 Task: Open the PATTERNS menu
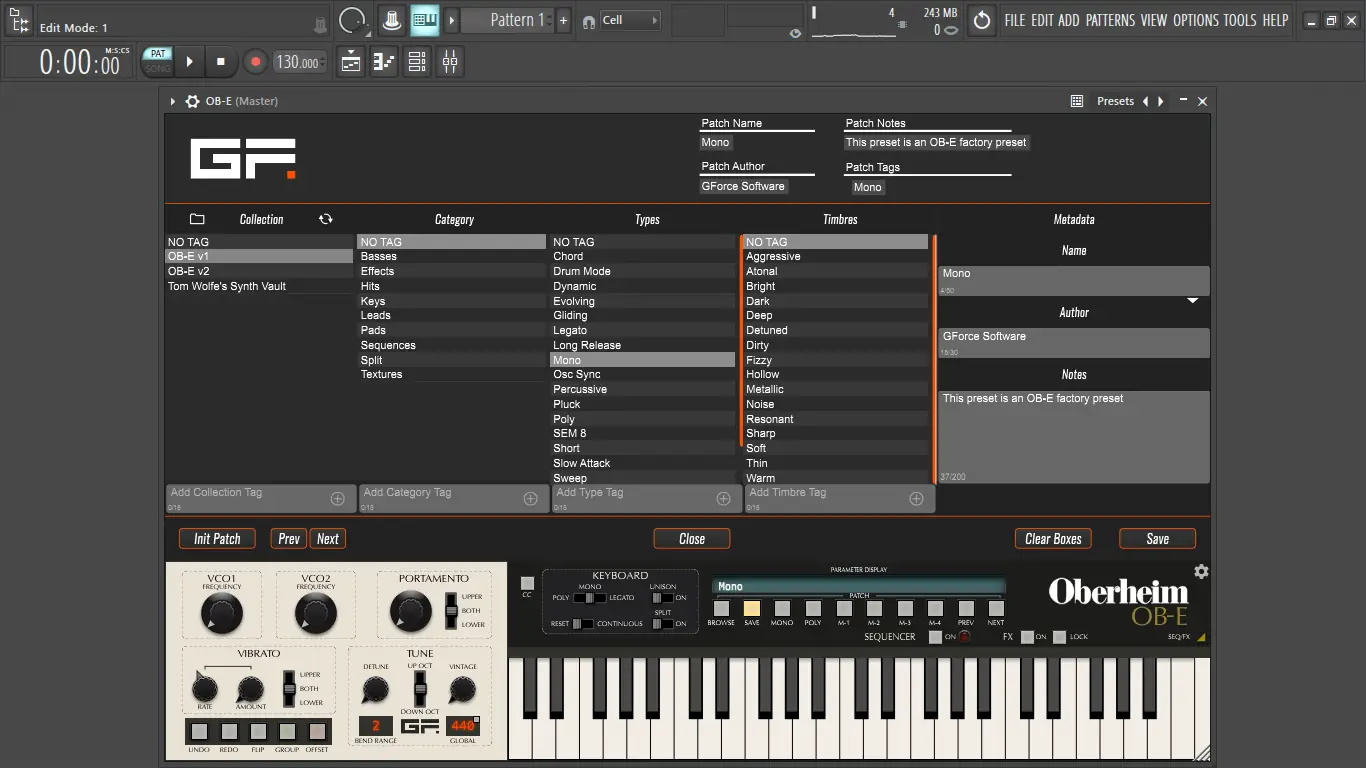[1110, 20]
